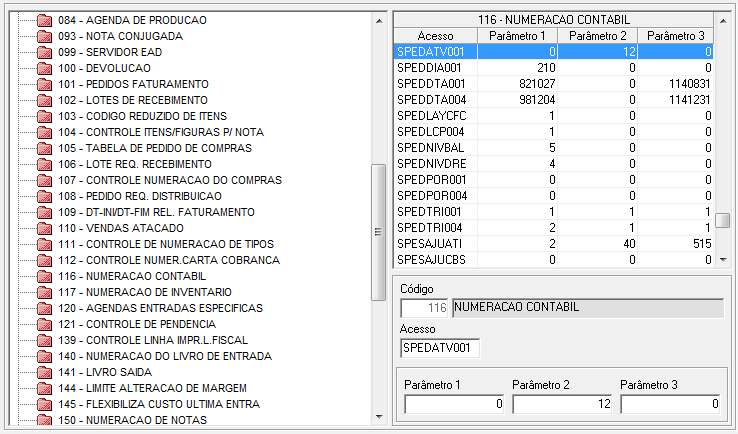Click the folder icon beside 093 - NOTA CONJUGADA
The image size is (738, 434).
[x=44, y=36]
